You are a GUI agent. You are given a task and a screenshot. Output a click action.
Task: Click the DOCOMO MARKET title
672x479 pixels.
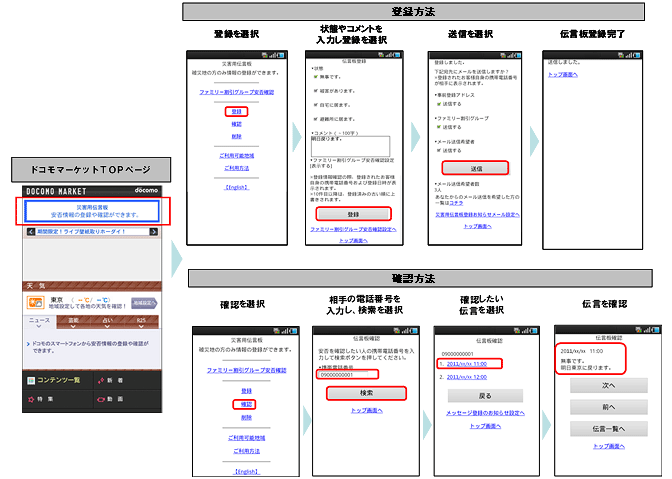click(x=56, y=191)
